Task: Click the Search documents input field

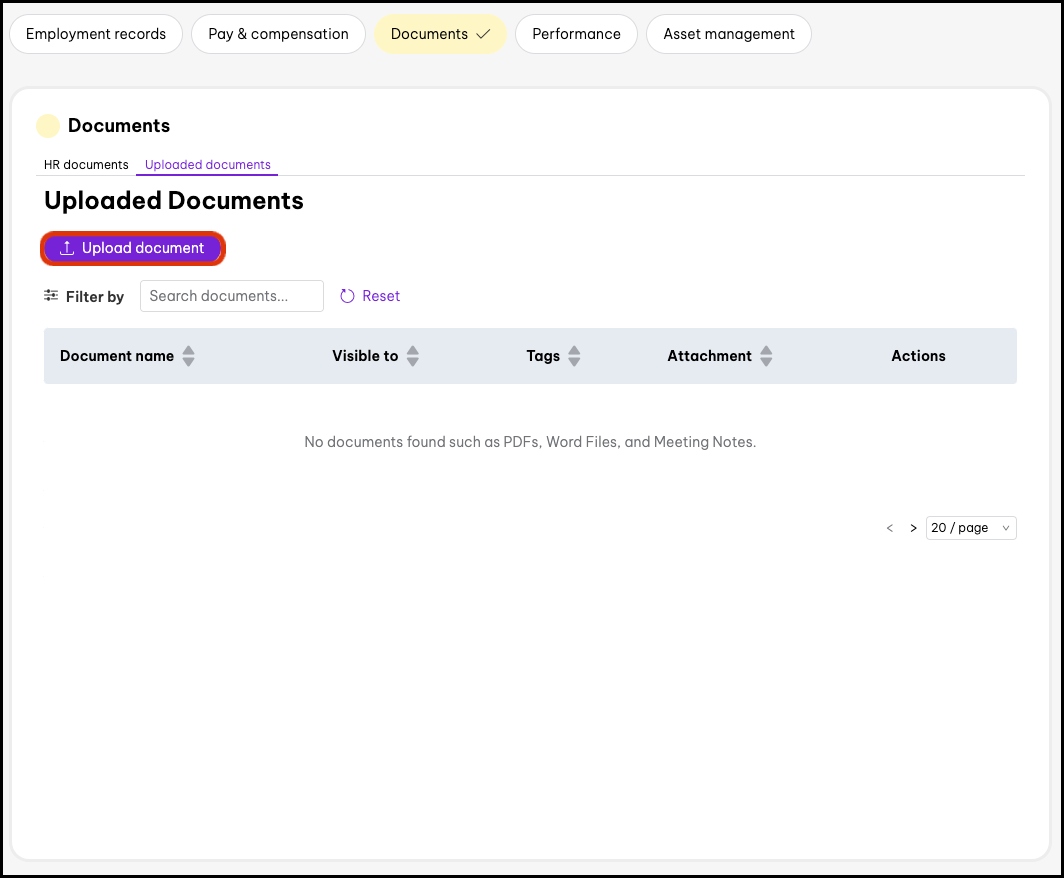Action: click(232, 296)
